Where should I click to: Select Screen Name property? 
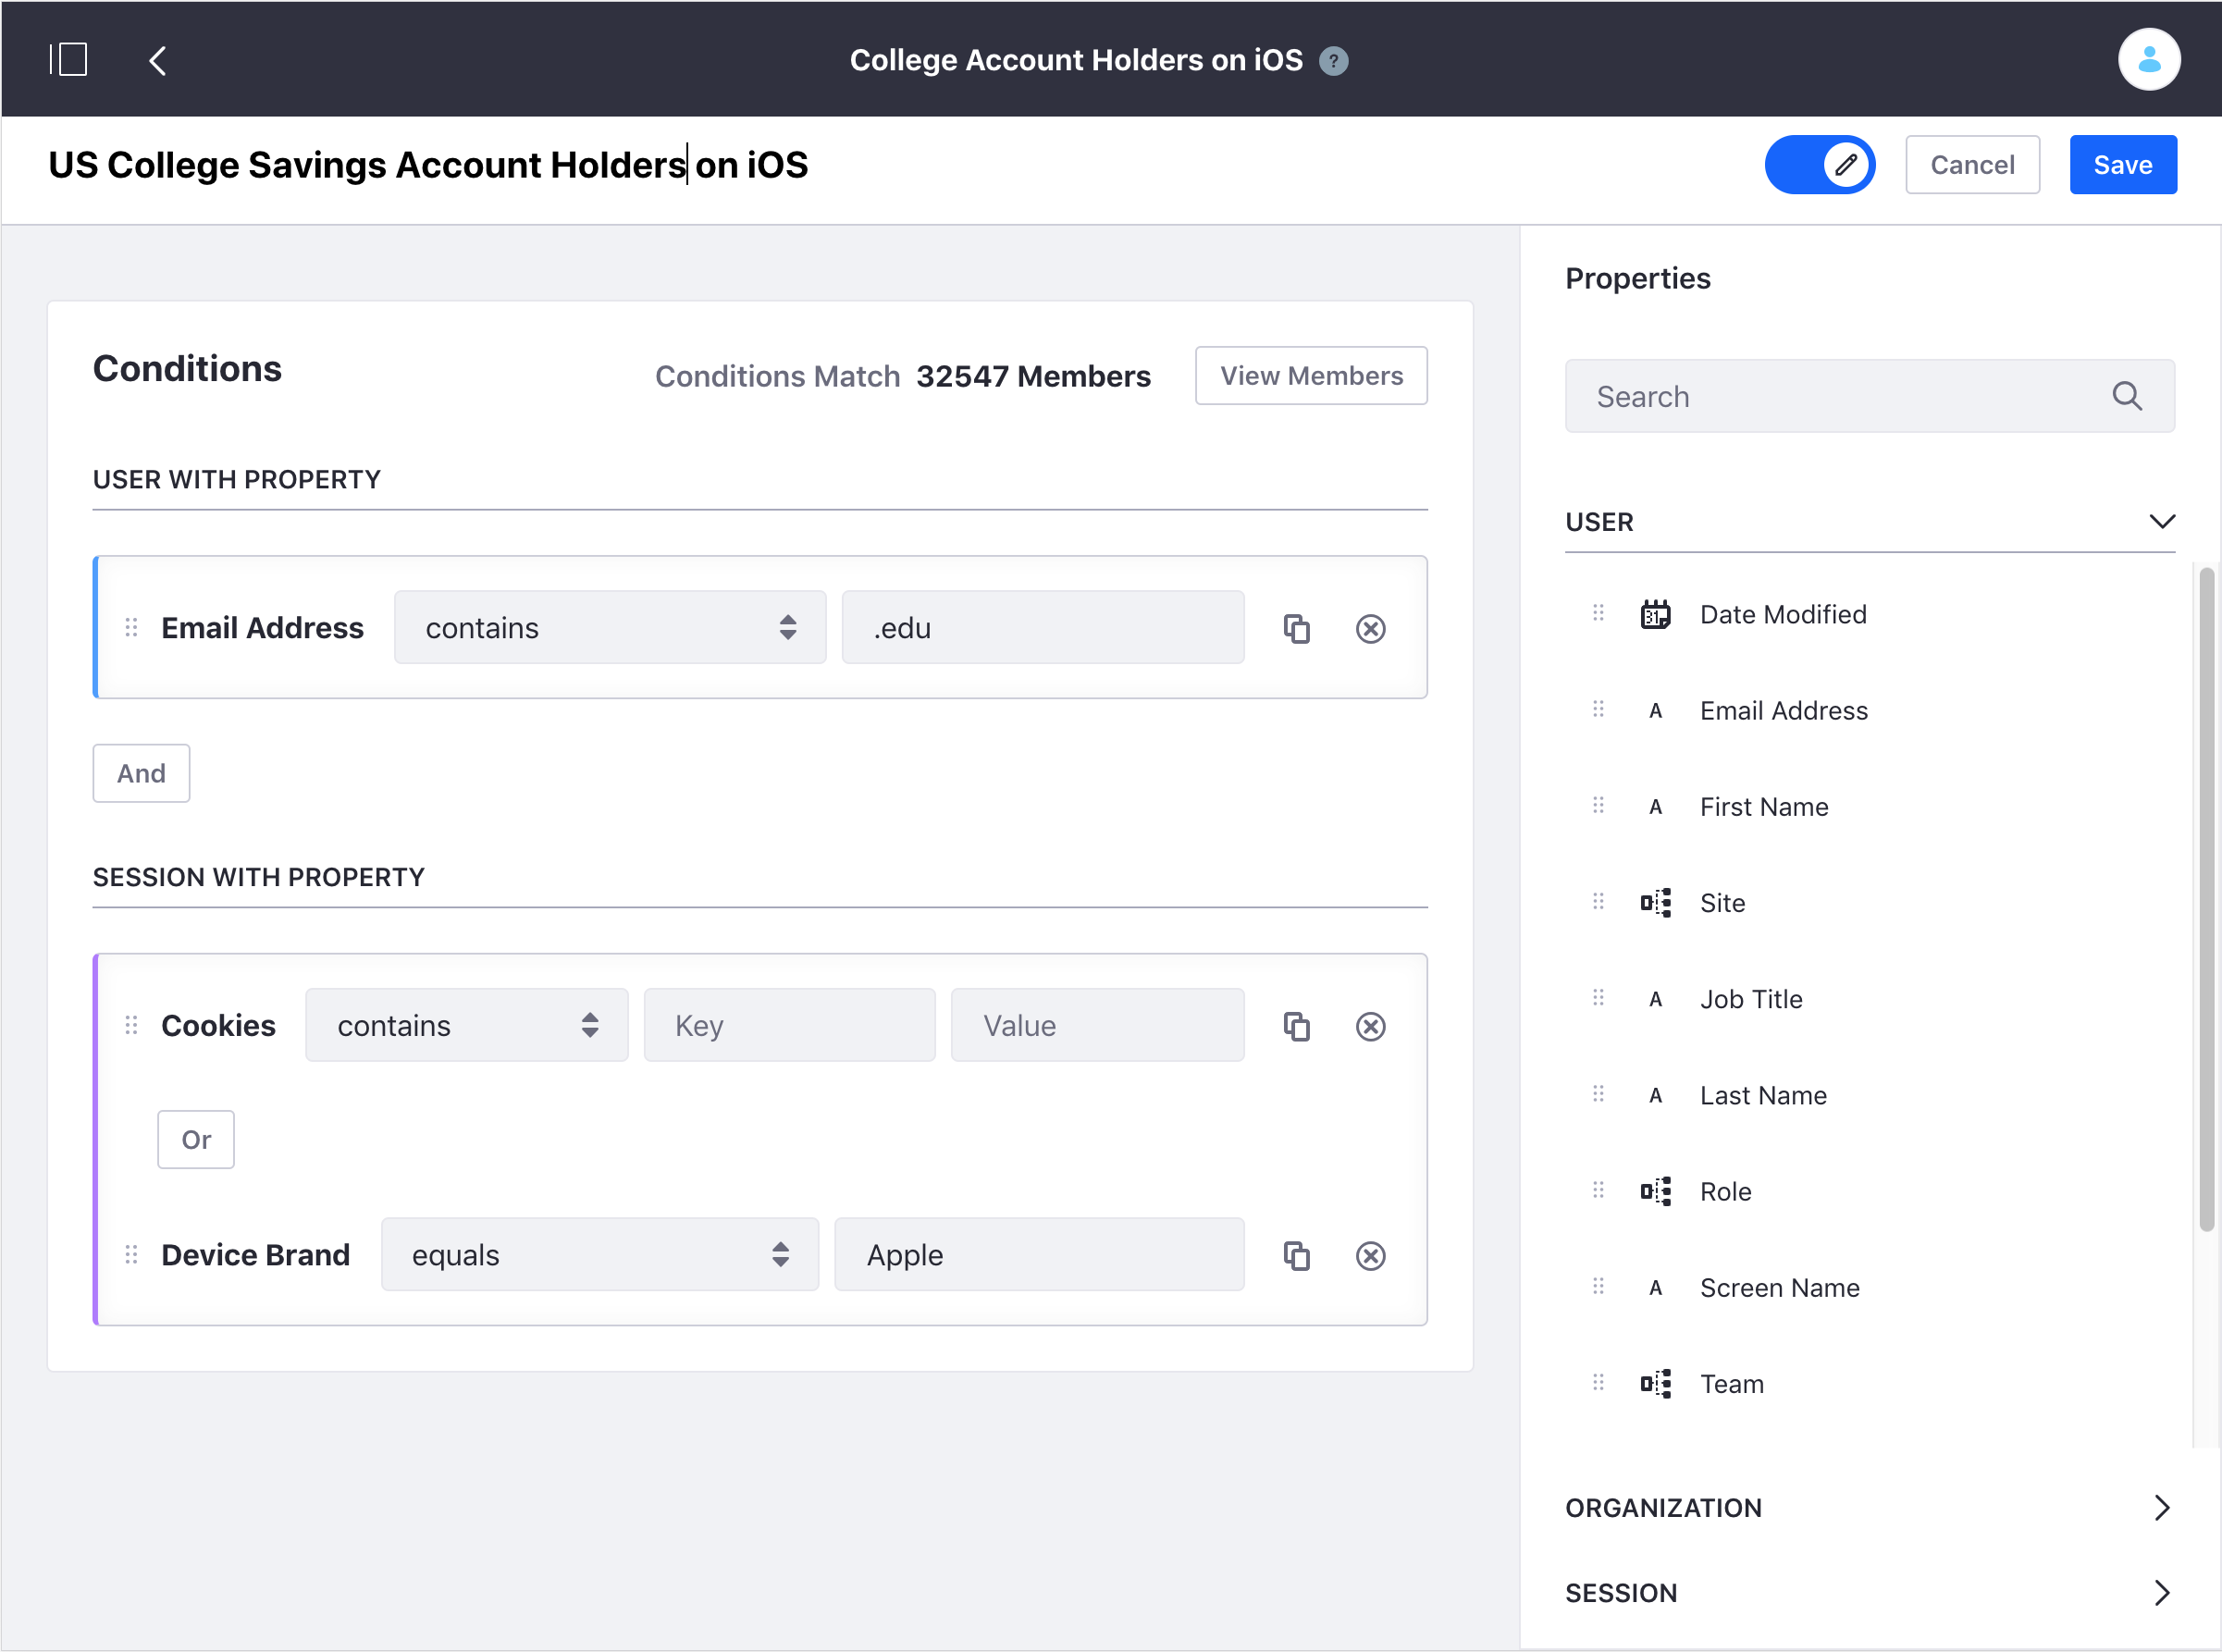pos(1779,1287)
